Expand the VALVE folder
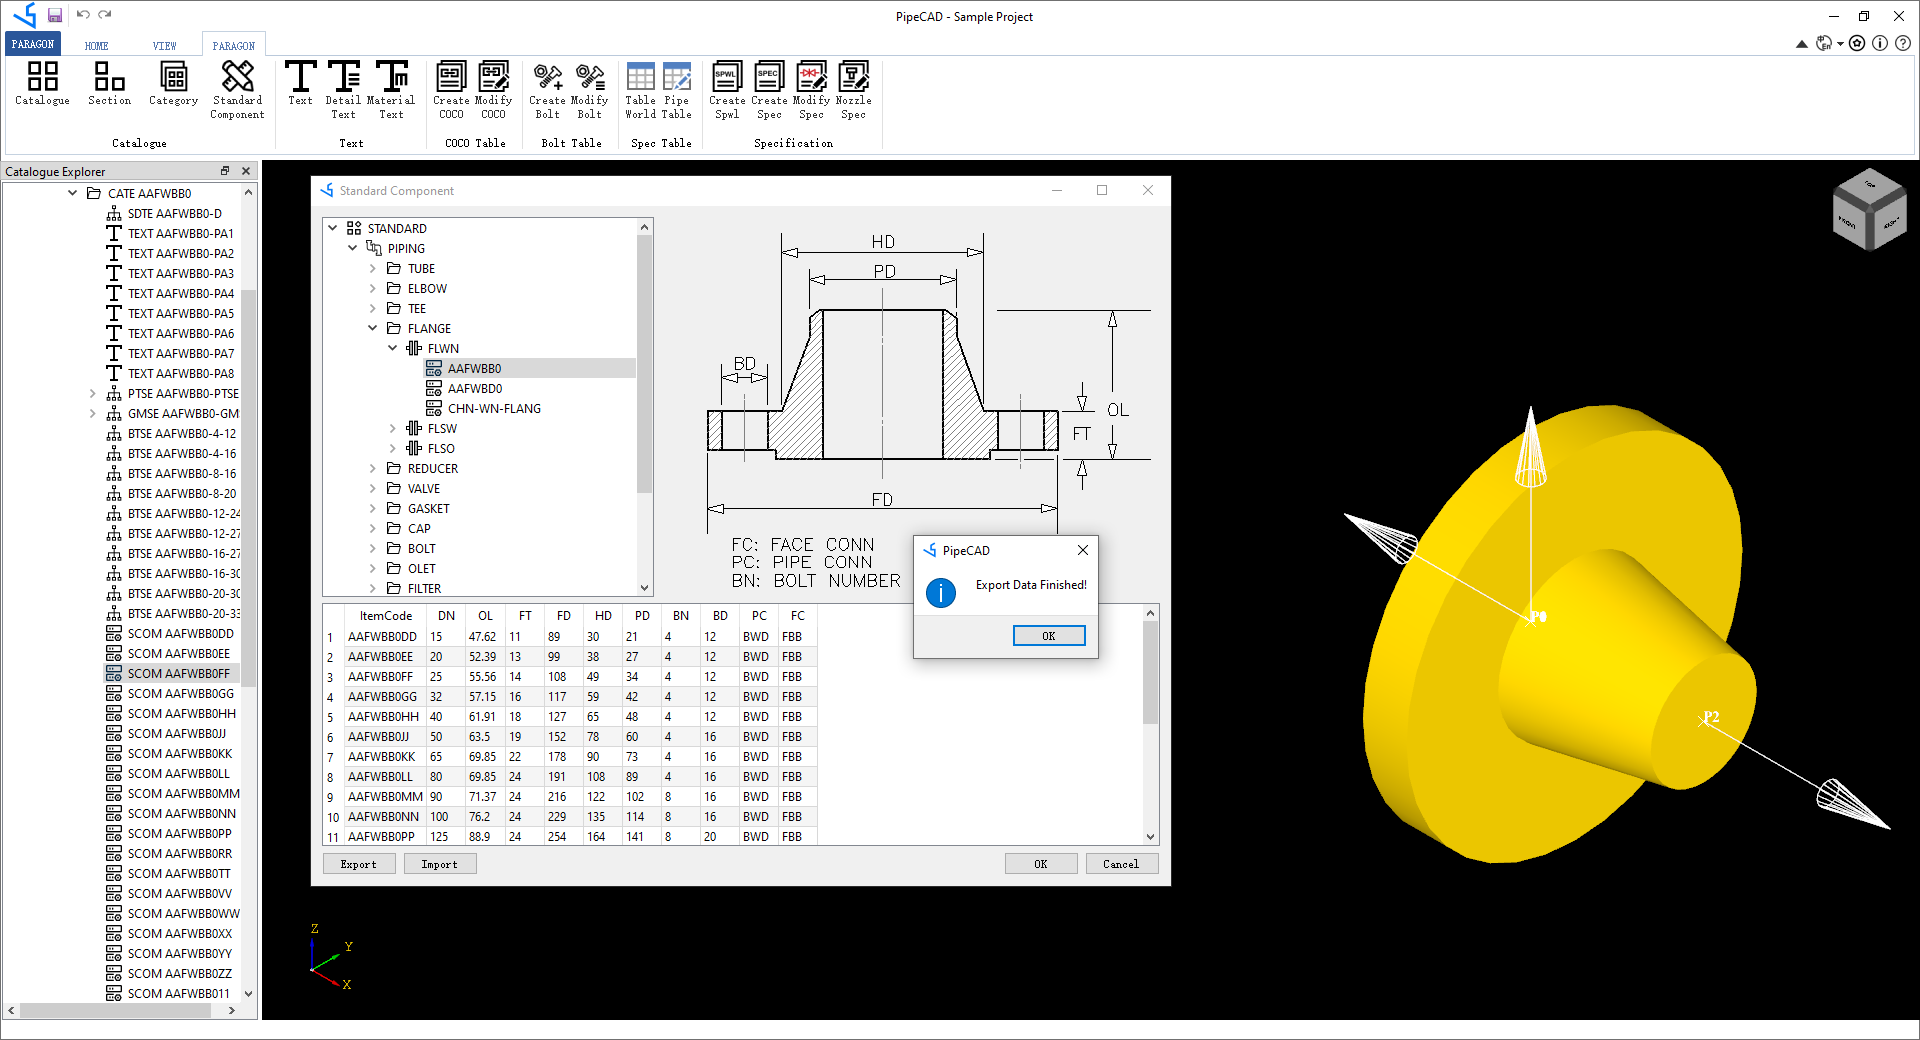Viewport: 1920px width, 1040px height. click(x=373, y=488)
